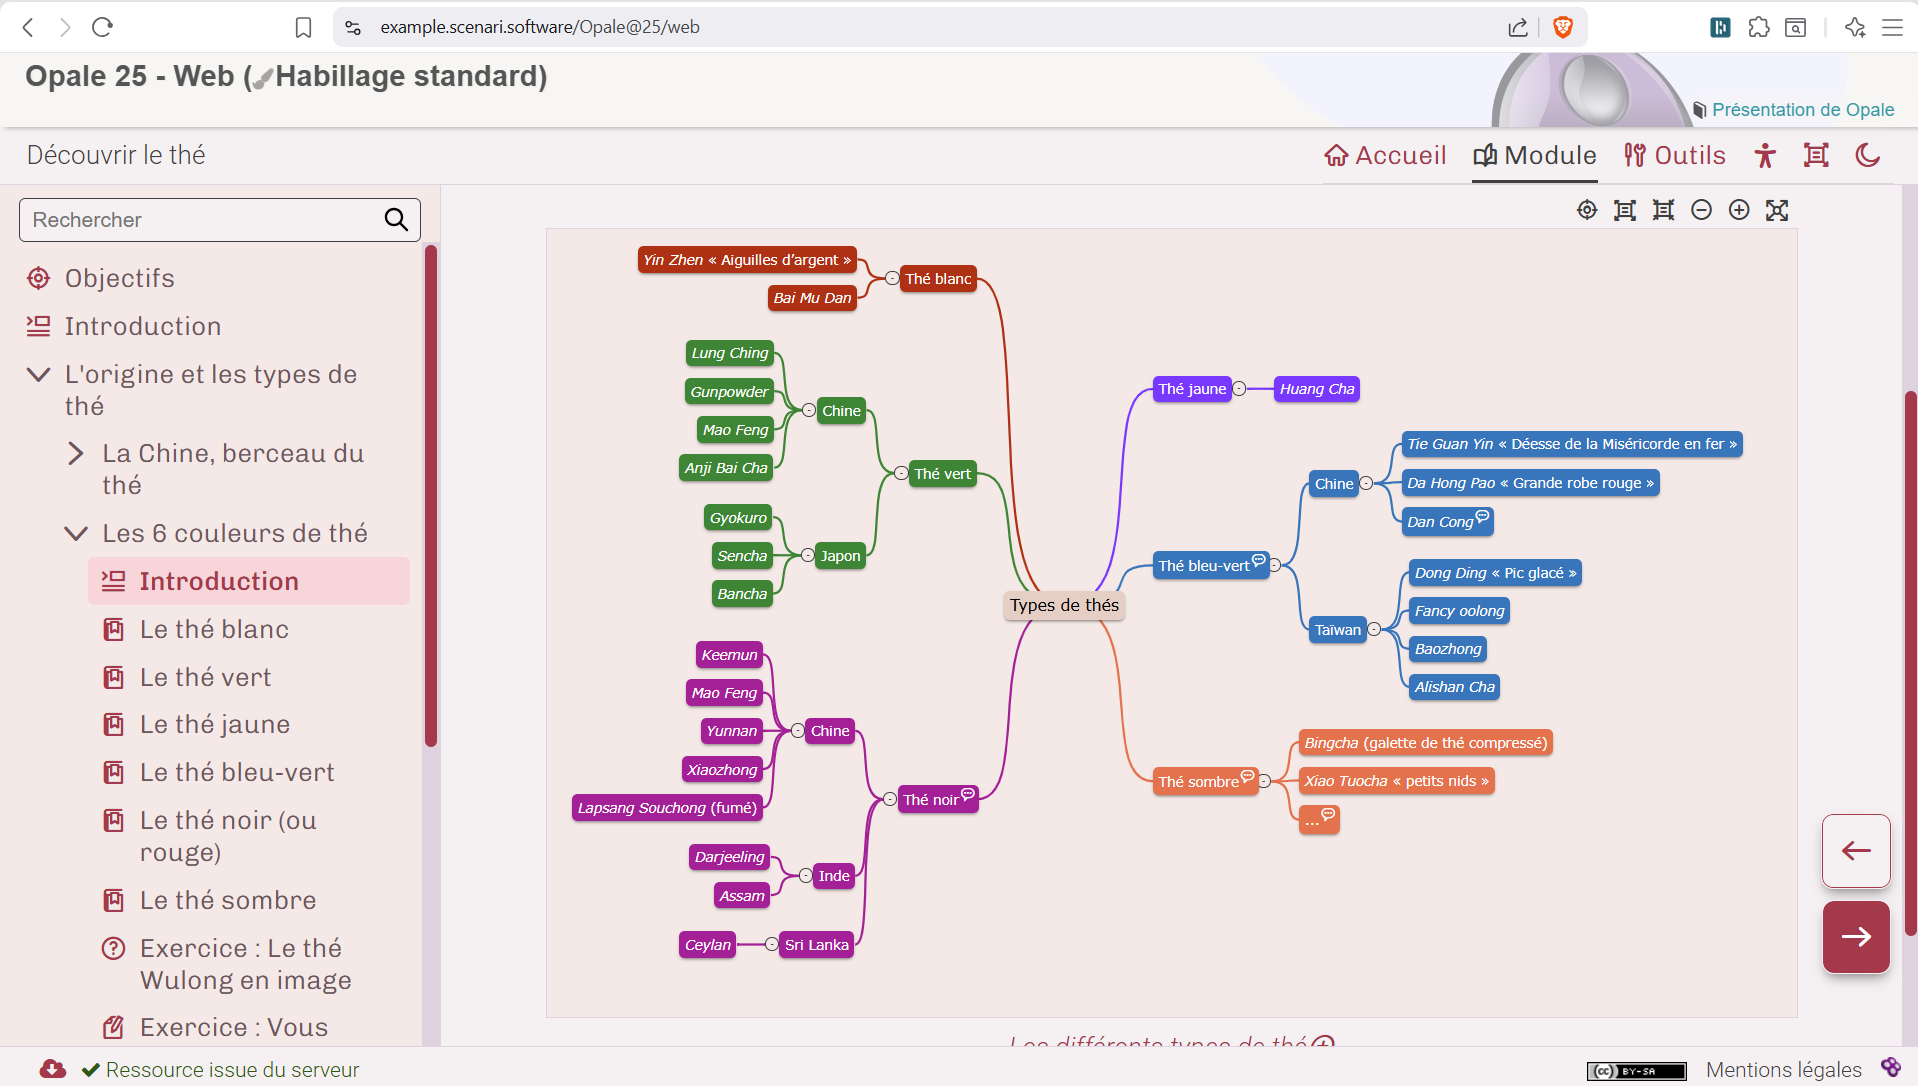
Task: Toggle dark mode with the moon icon
Action: click(1867, 155)
